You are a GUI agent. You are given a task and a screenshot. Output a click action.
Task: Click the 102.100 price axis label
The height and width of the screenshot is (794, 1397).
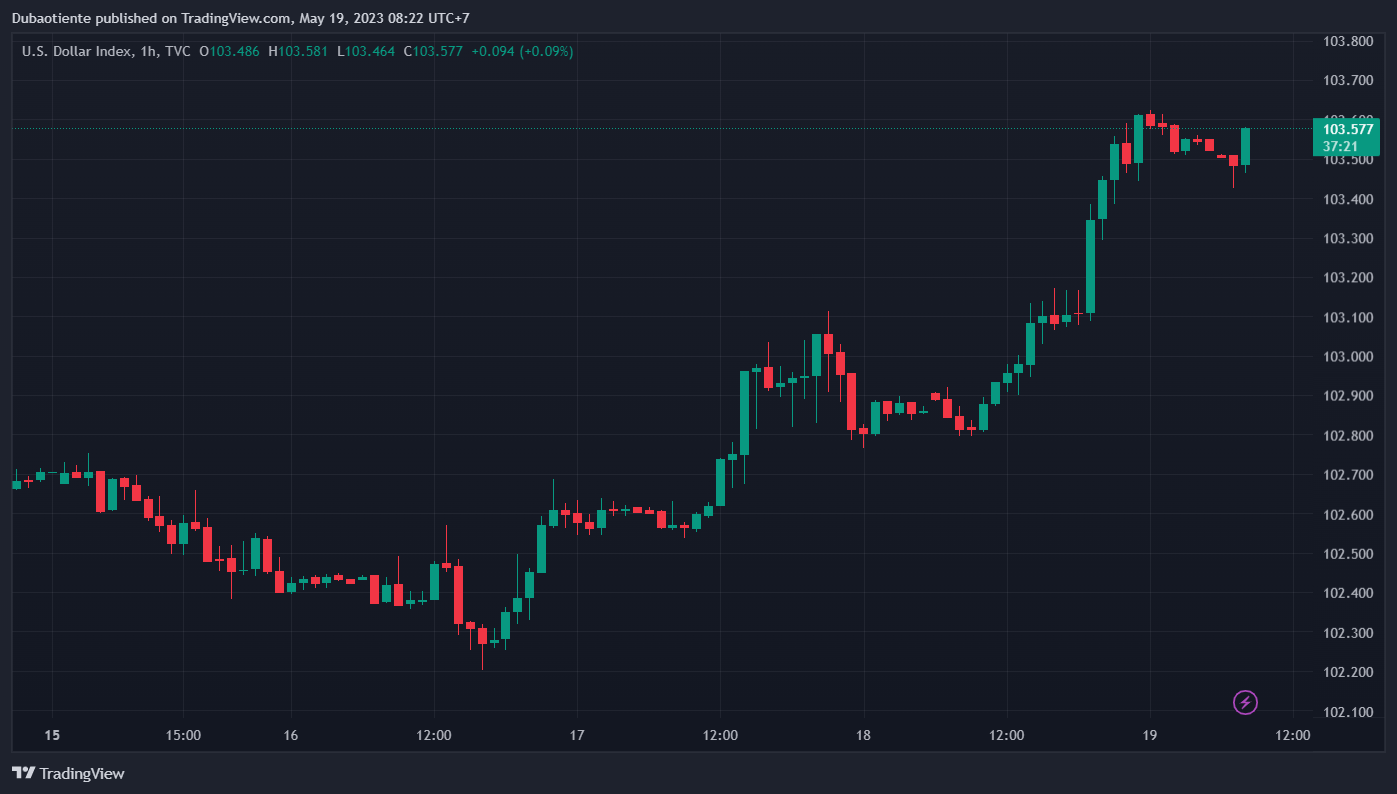(1347, 712)
